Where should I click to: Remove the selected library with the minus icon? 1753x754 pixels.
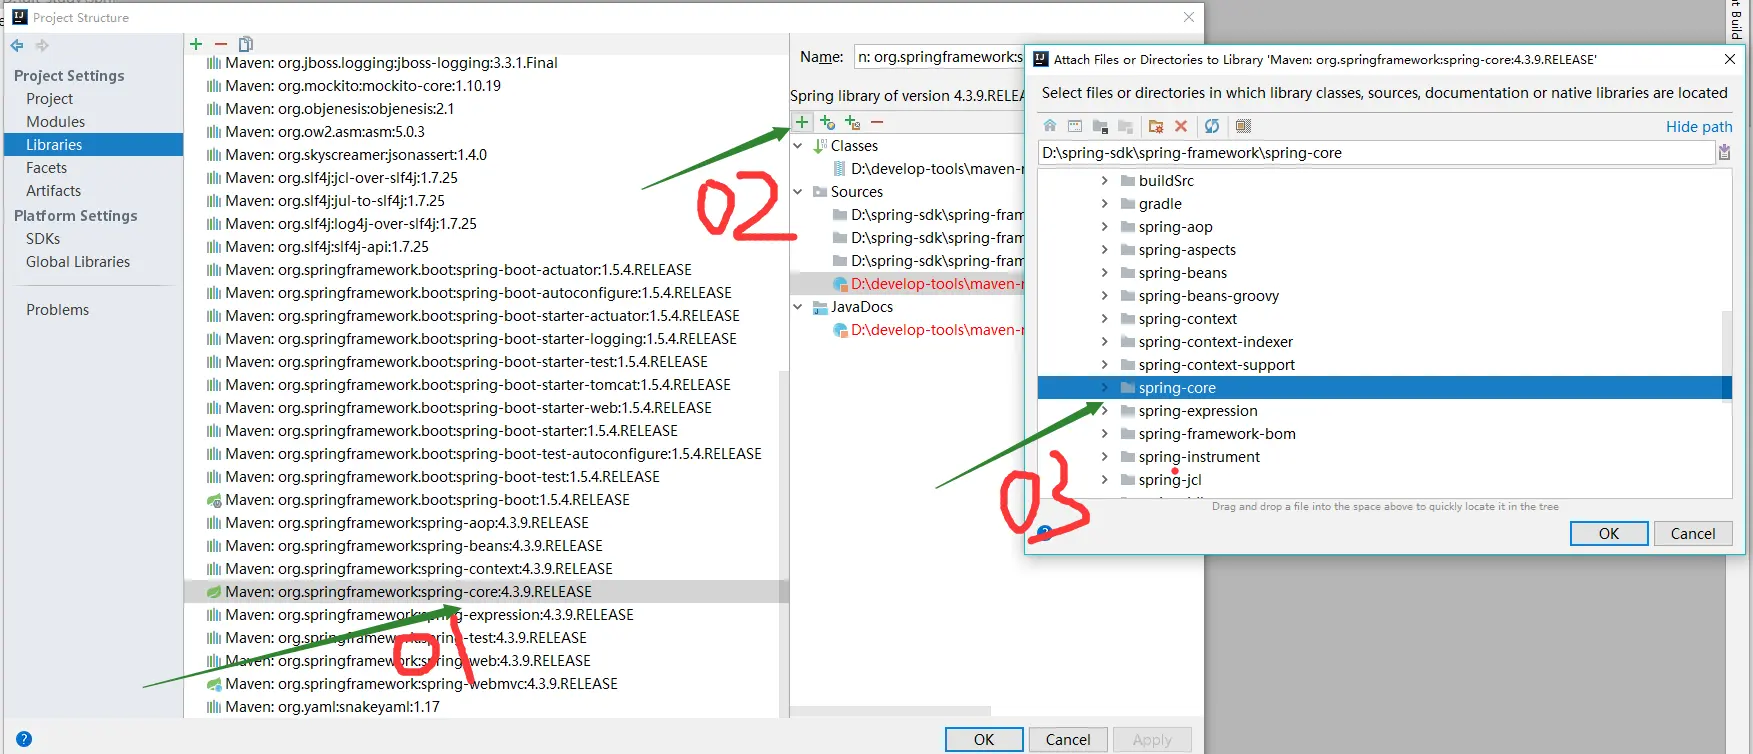click(221, 44)
